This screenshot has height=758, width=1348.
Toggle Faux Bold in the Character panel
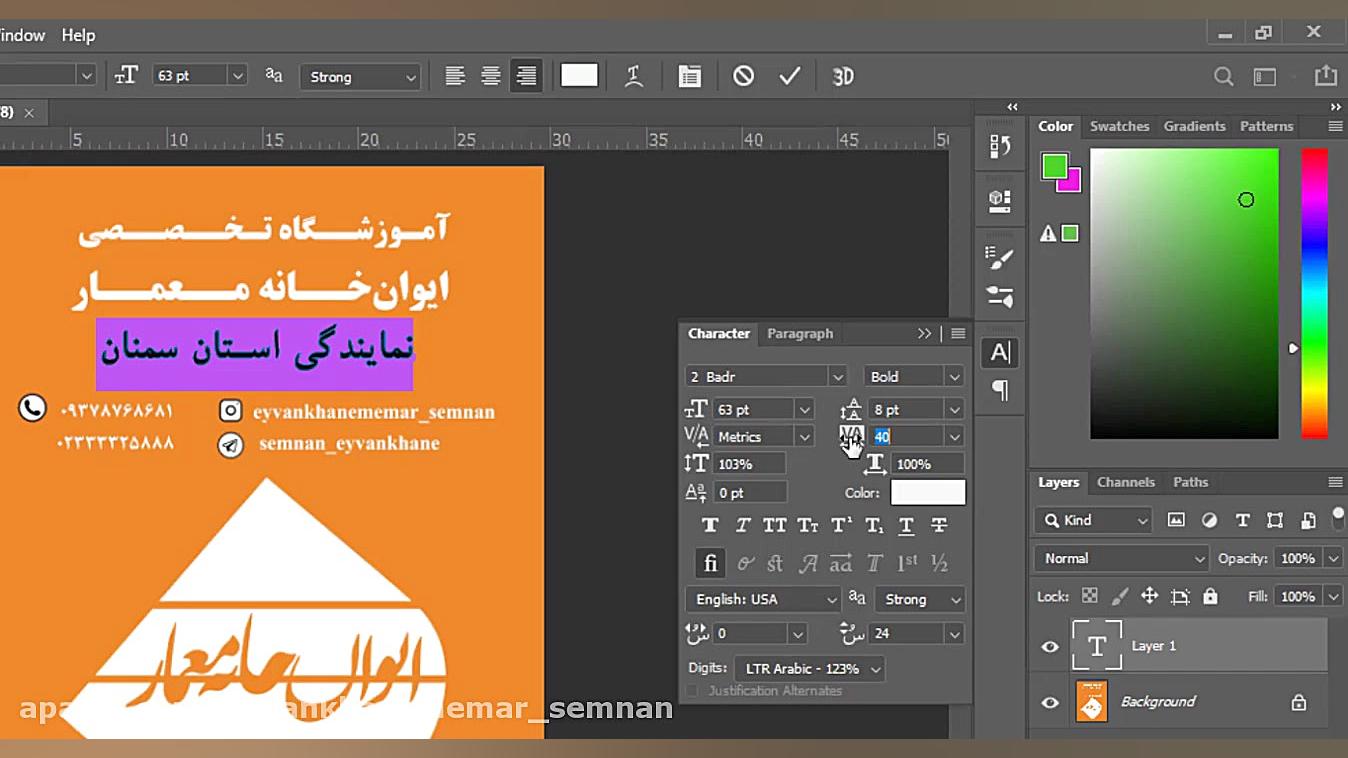(710, 525)
